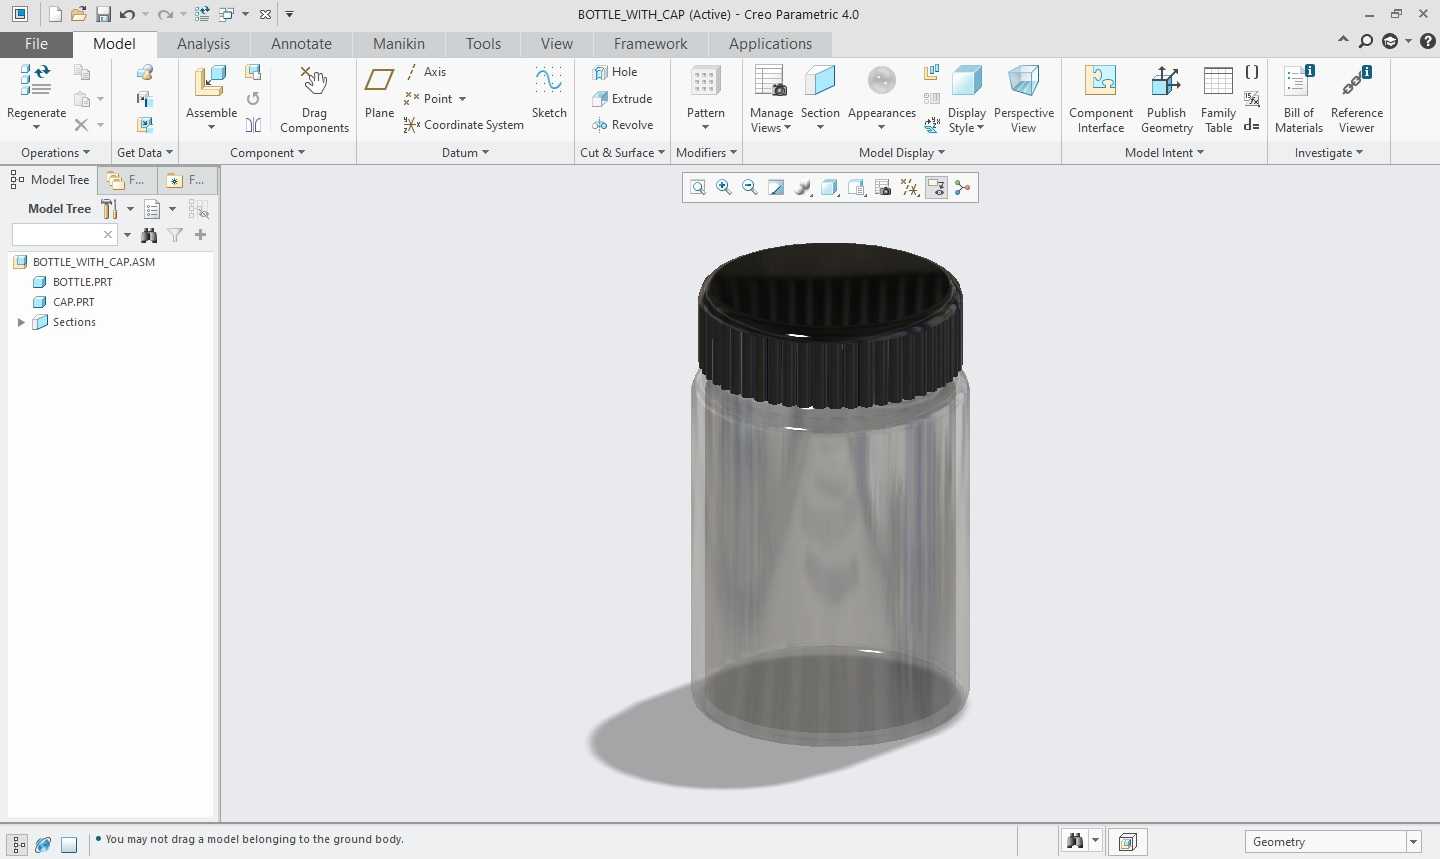
Task: Switch to the Model Tree panel tab
Action: tap(50, 180)
